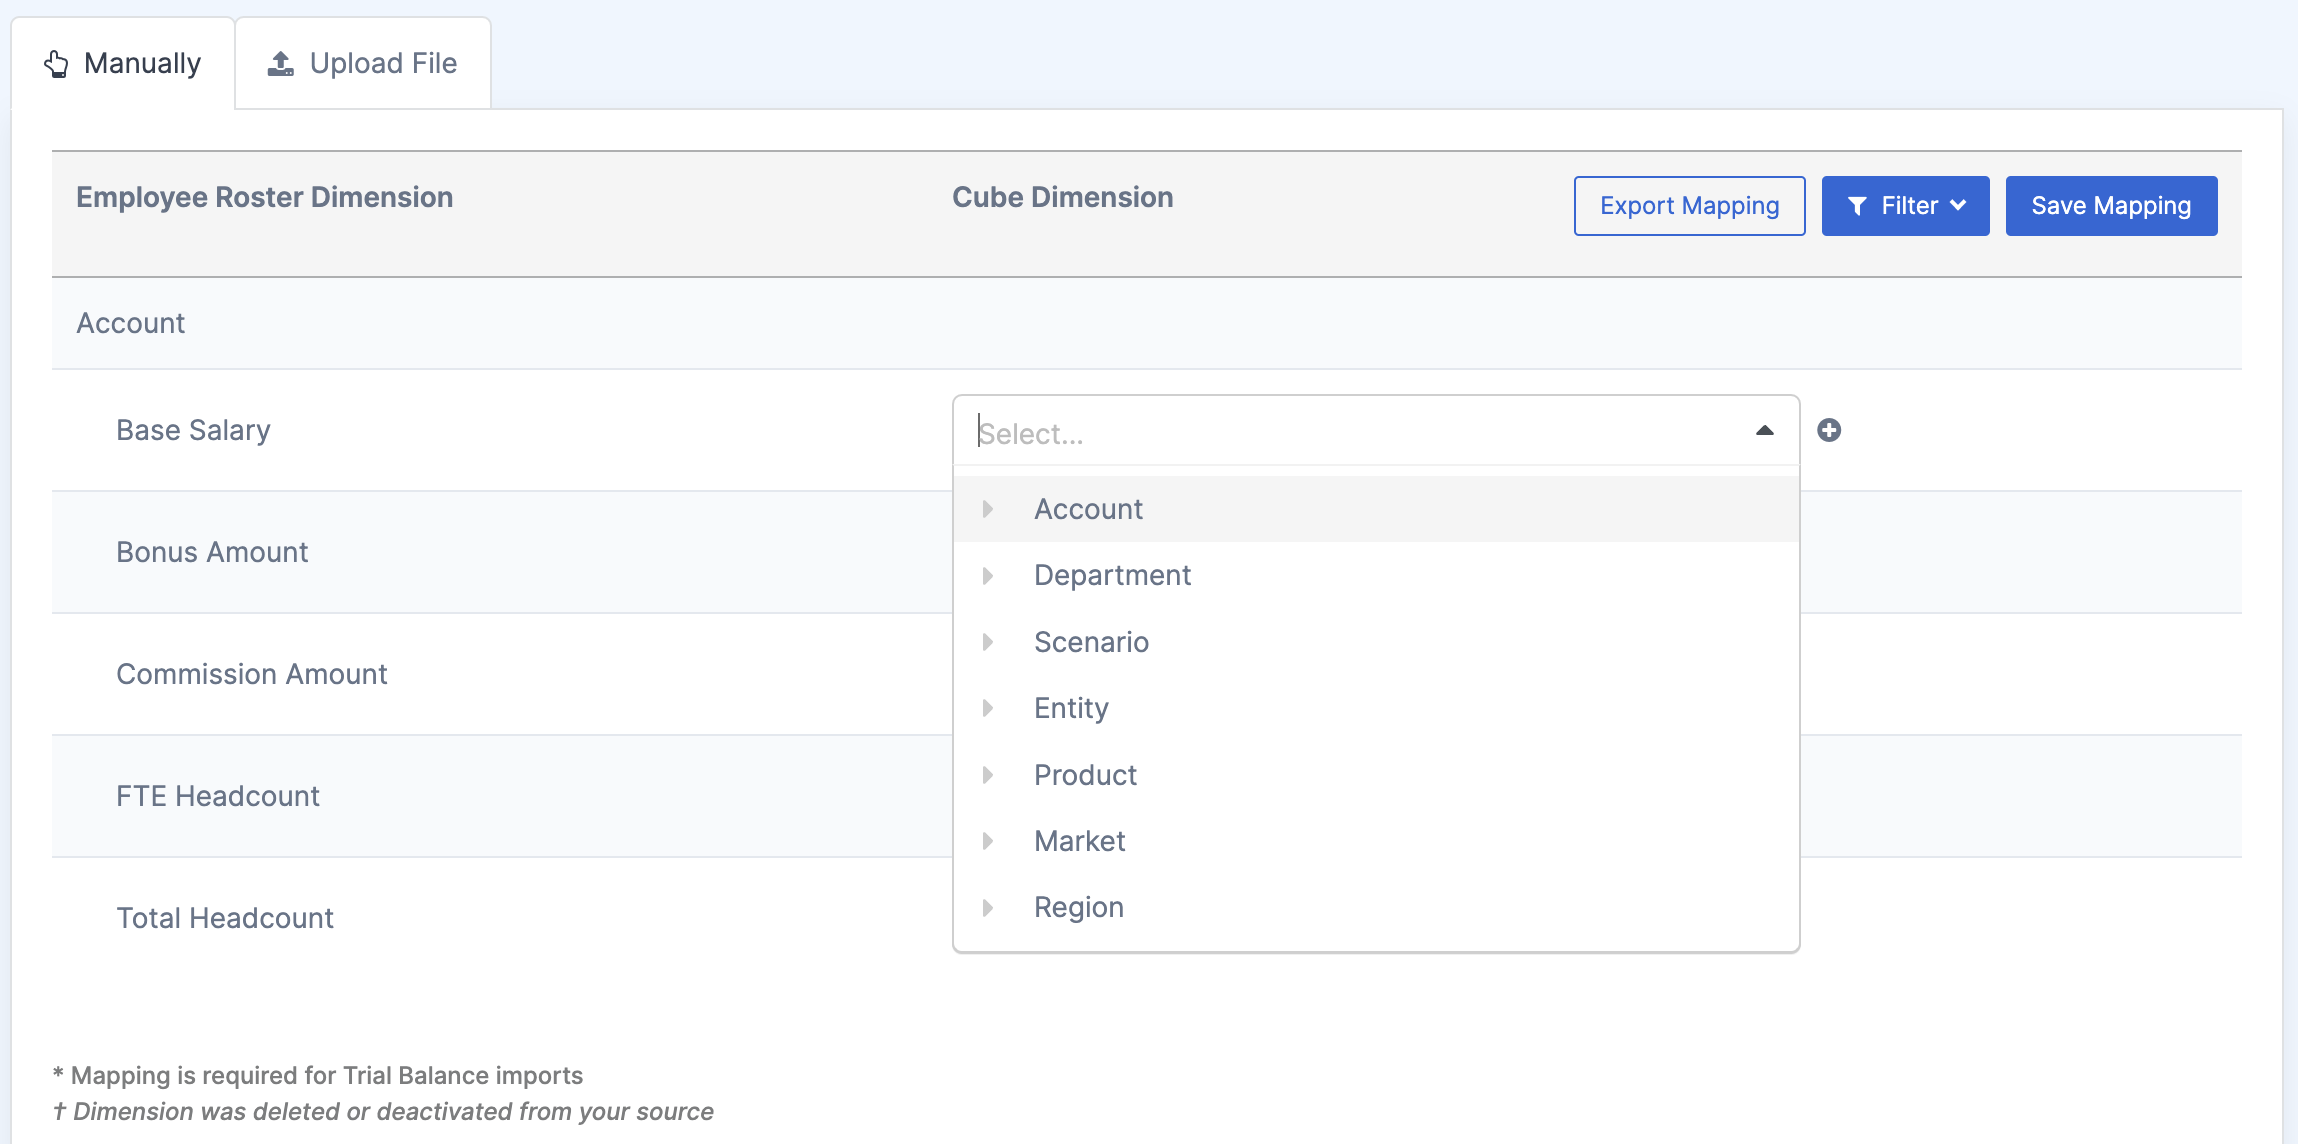This screenshot has height=1144, width=2298.
Task: Expand the Scenario option arrow
Action: pos(988,642)
